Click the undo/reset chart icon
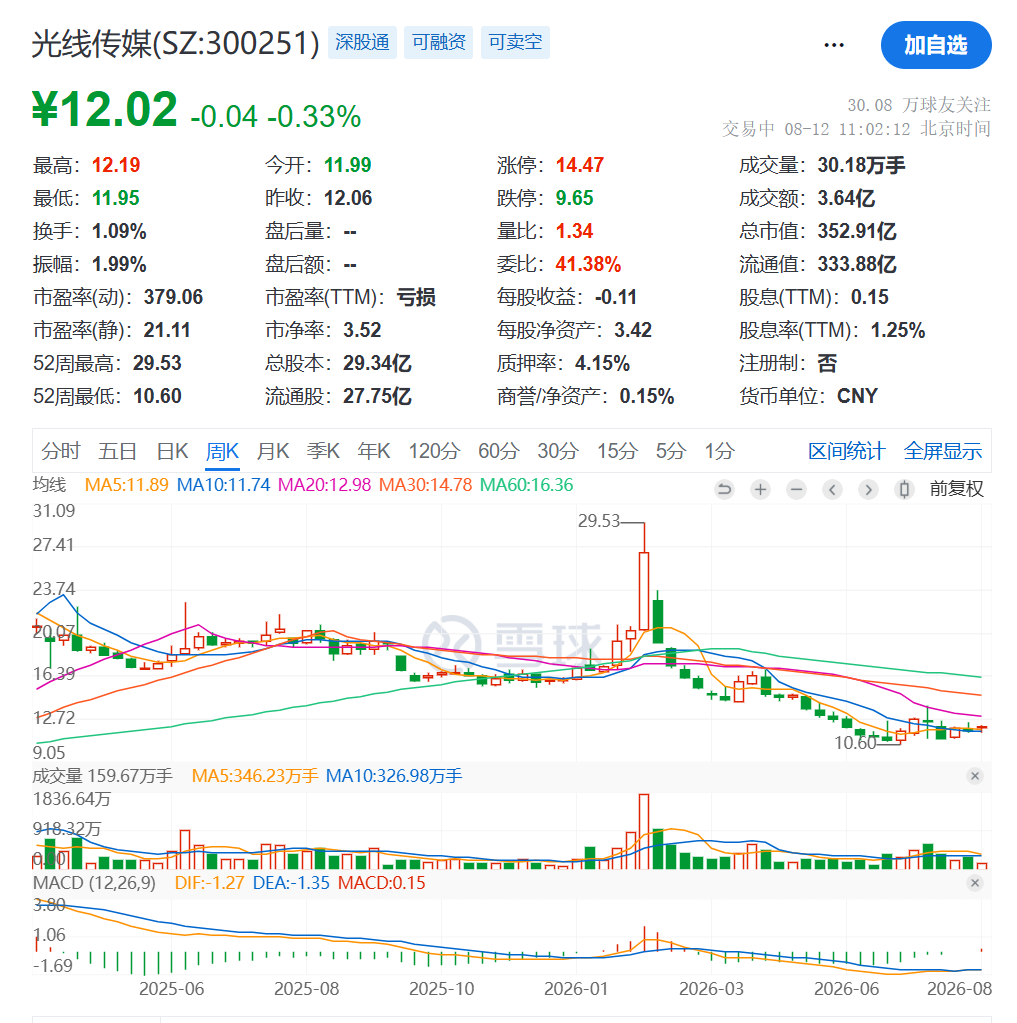The height and width of the screenshot is (1023, 1017). [724, 489]
